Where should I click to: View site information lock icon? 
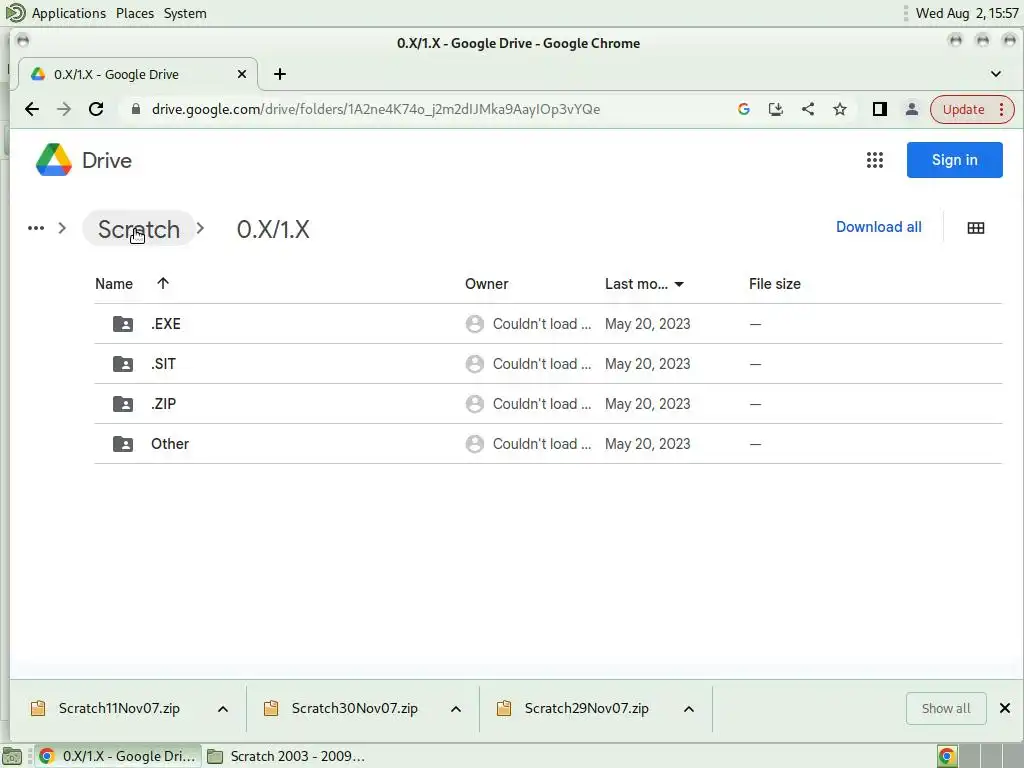tap(136, 109)
